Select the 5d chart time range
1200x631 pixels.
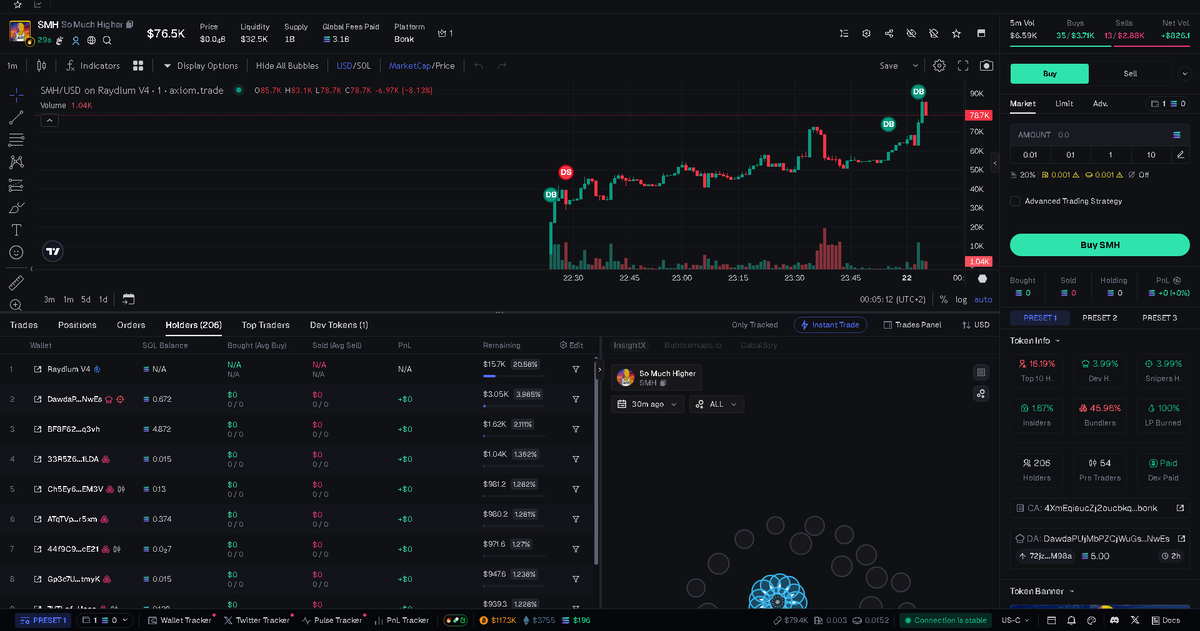pyautogui.click(x=86, y=299)
